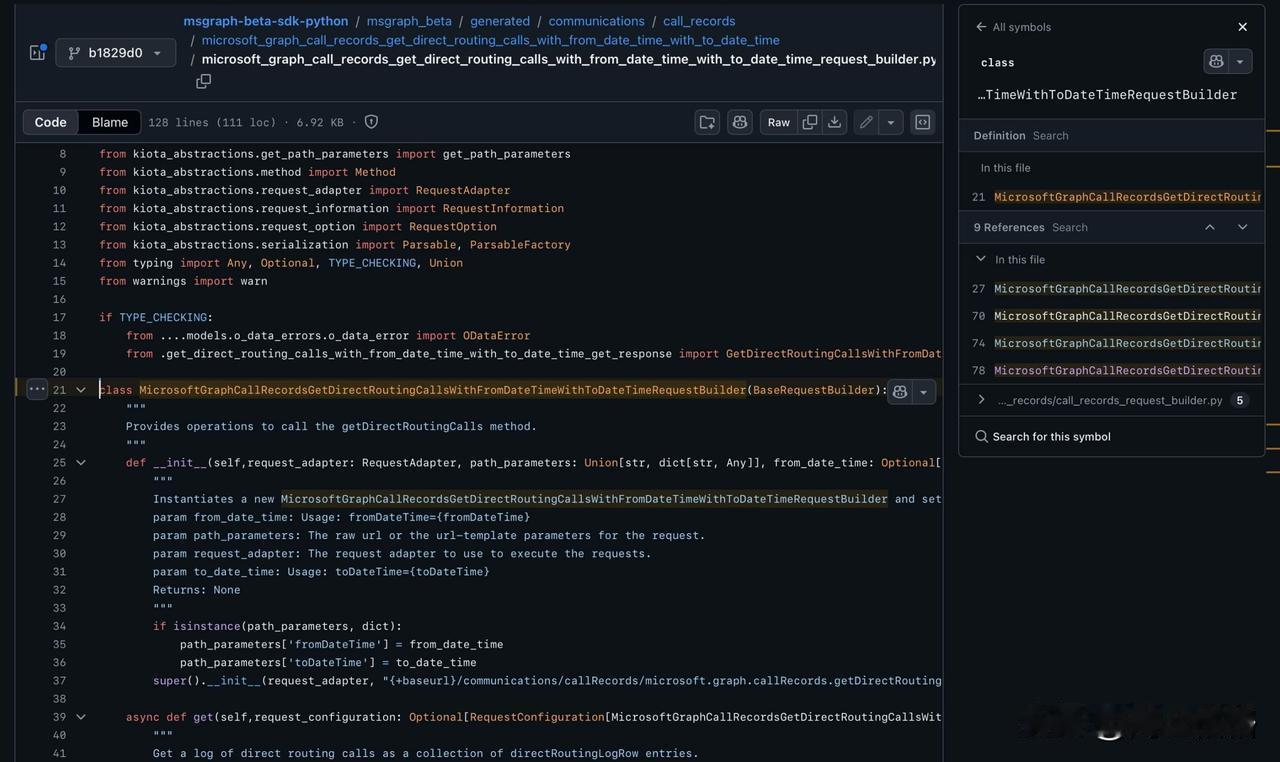Screen dimensions: 1280x762
Task: Open the more edit options dropdown arrow
Action: [891, 122]
